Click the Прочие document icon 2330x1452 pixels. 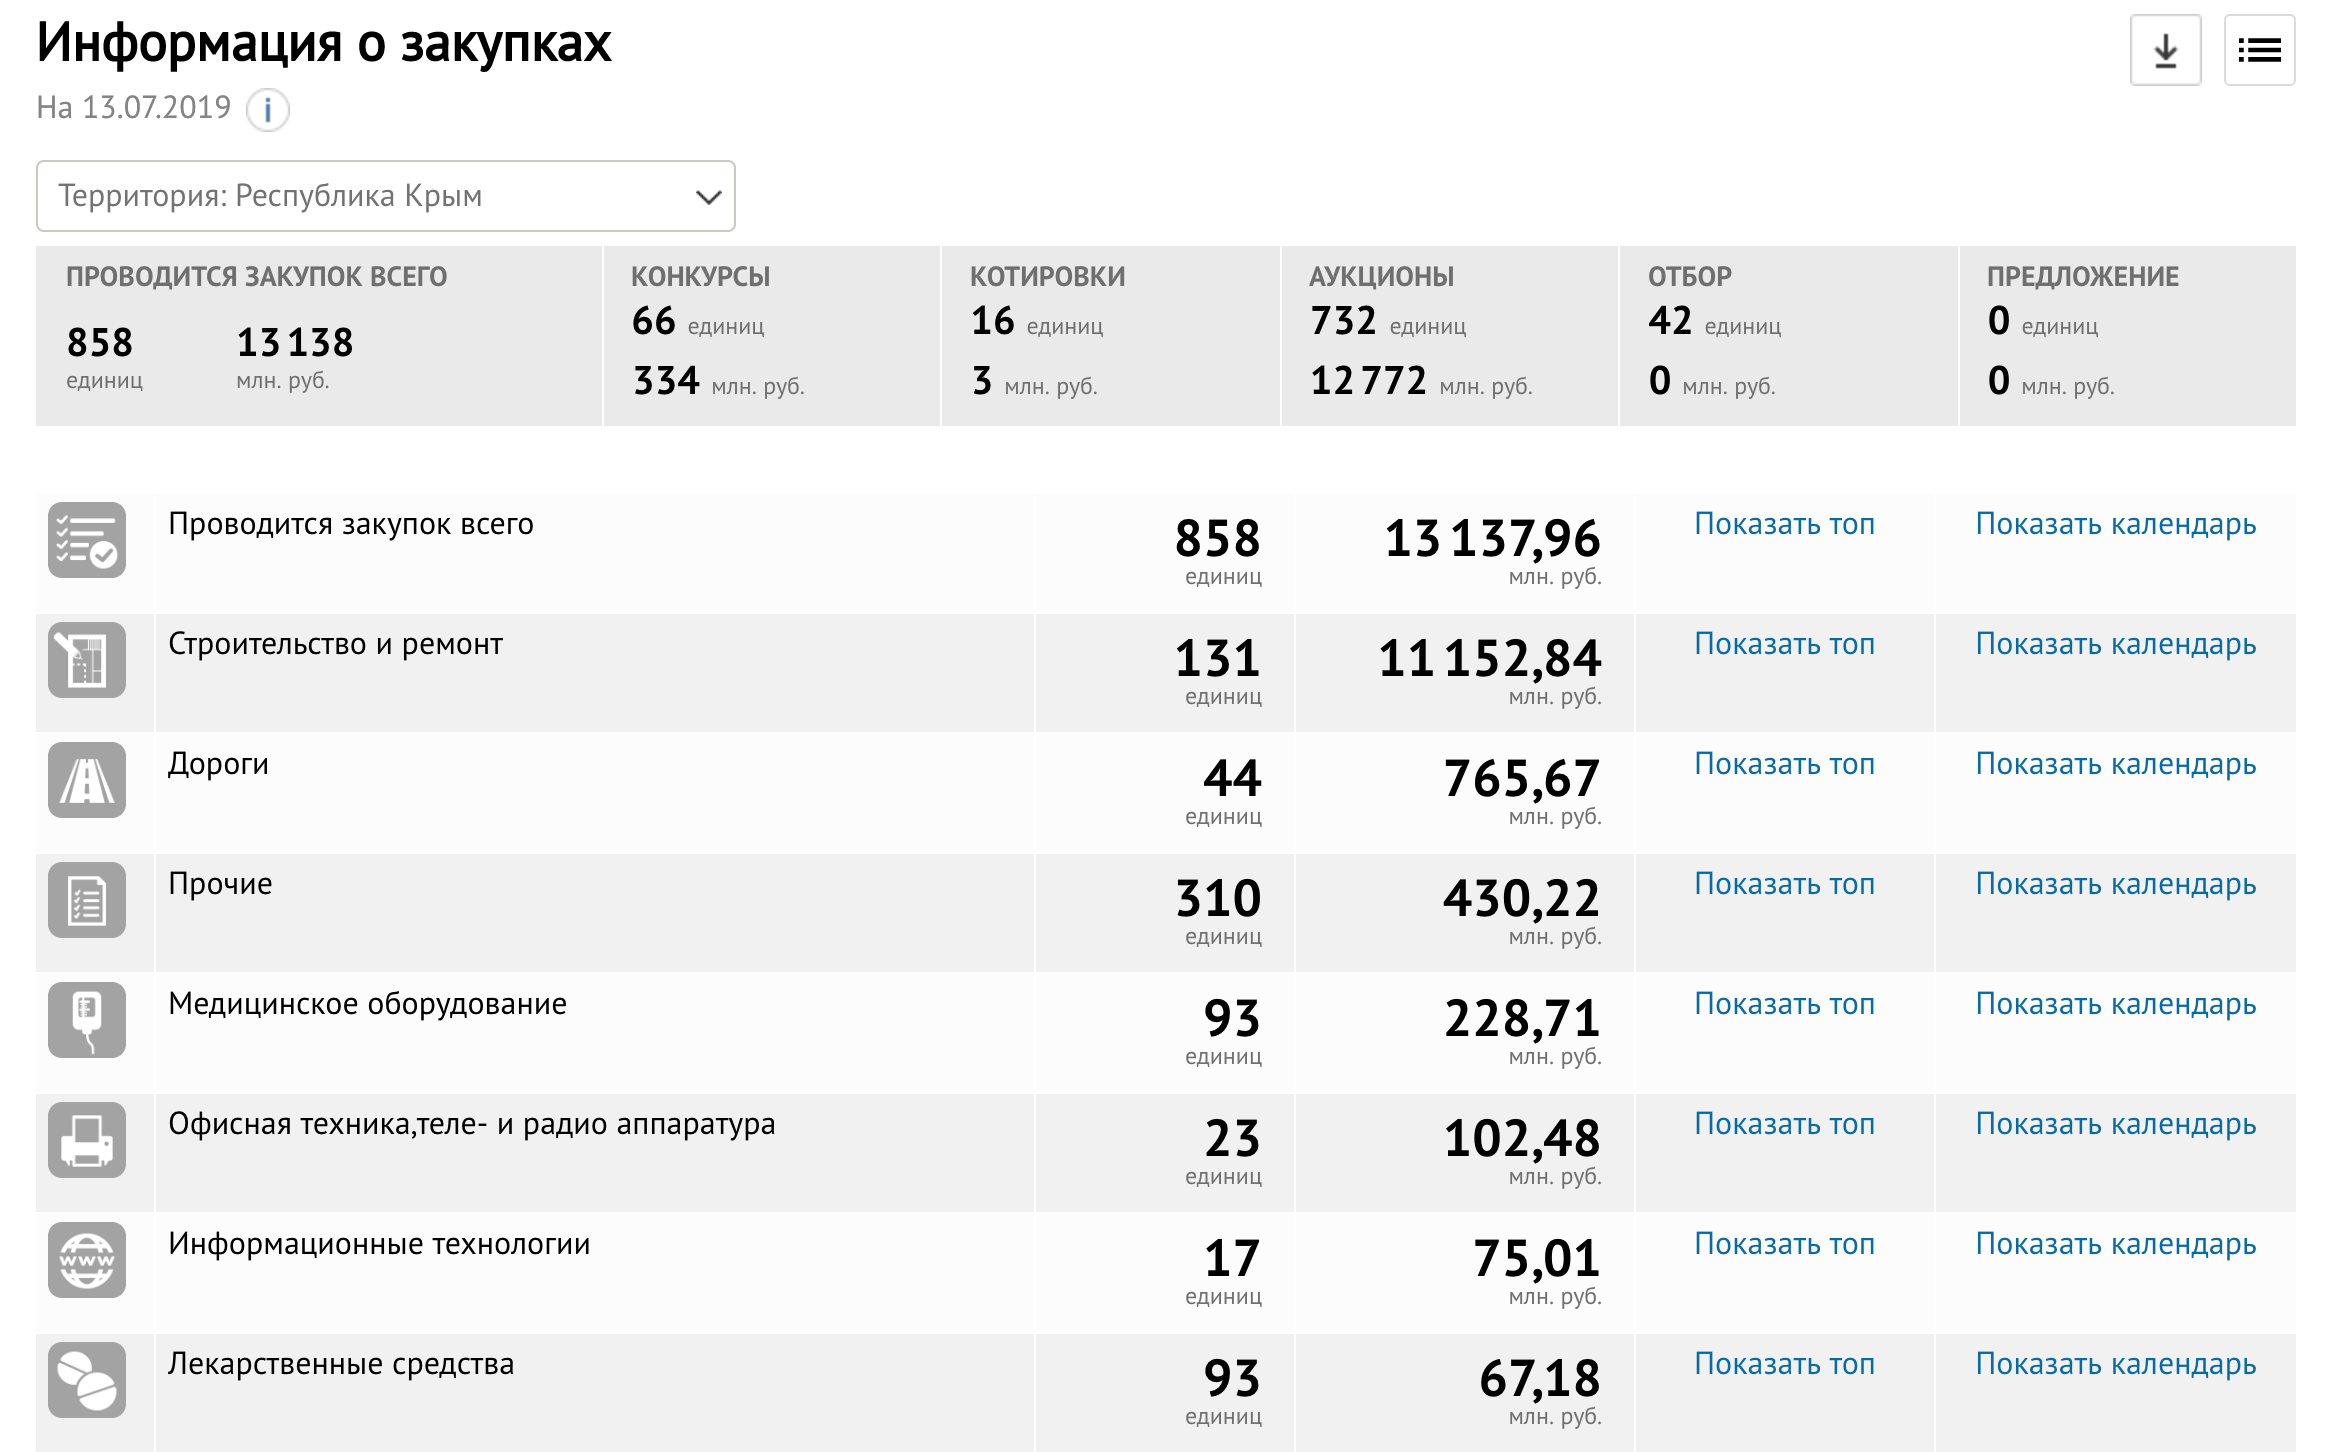click(x=87, y=900)
